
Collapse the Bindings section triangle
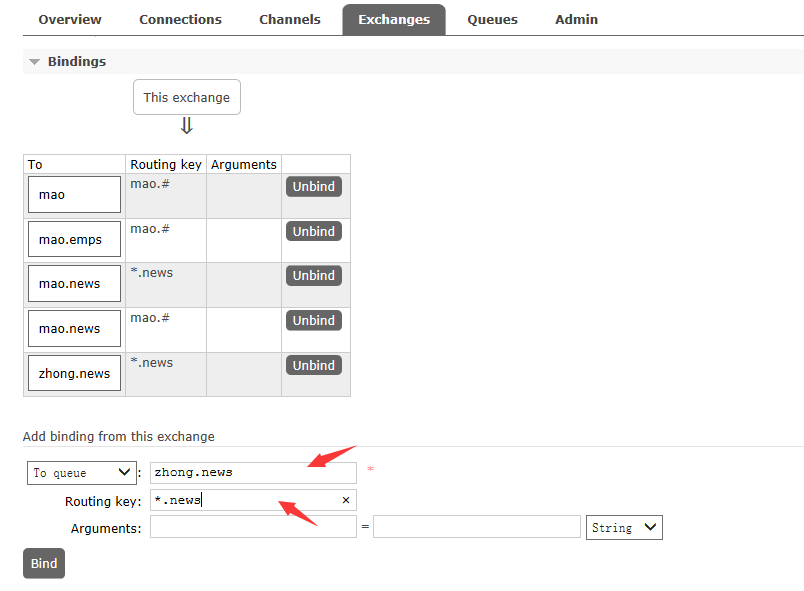pyautogui.click(x=35, y=62)
